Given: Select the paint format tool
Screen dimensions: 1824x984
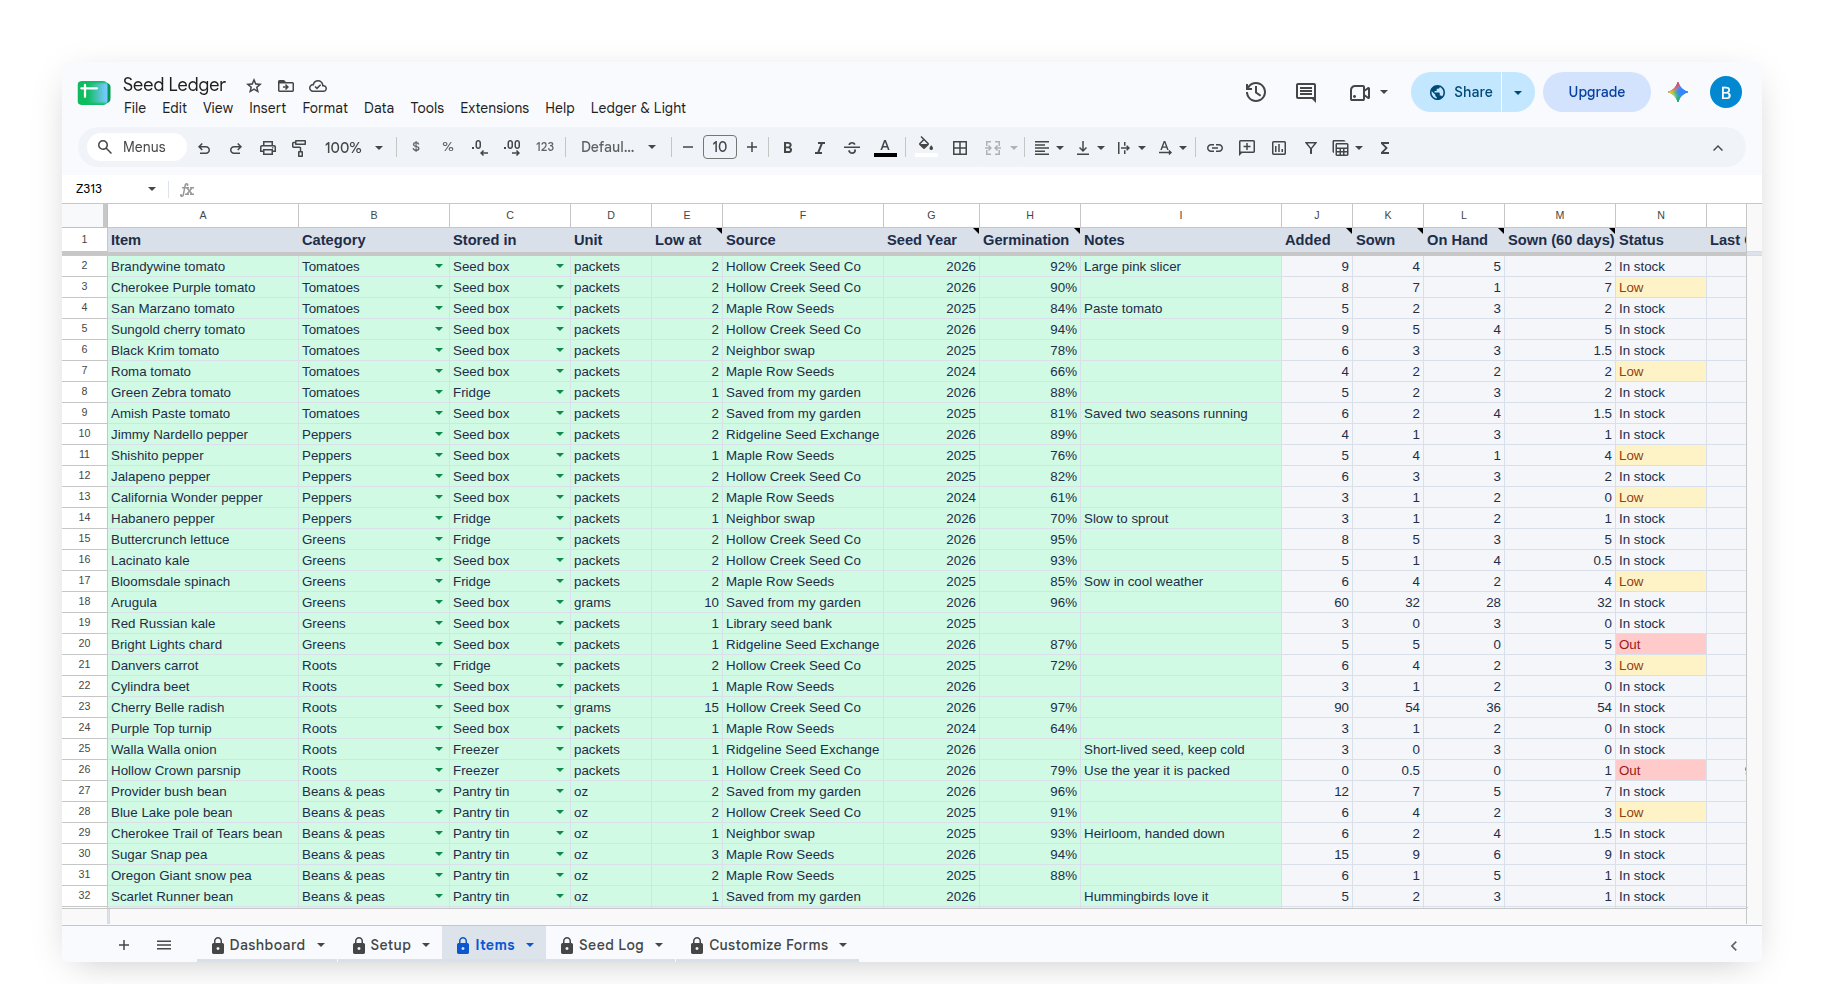Looking at the screenshot, I should click(299, 148).
